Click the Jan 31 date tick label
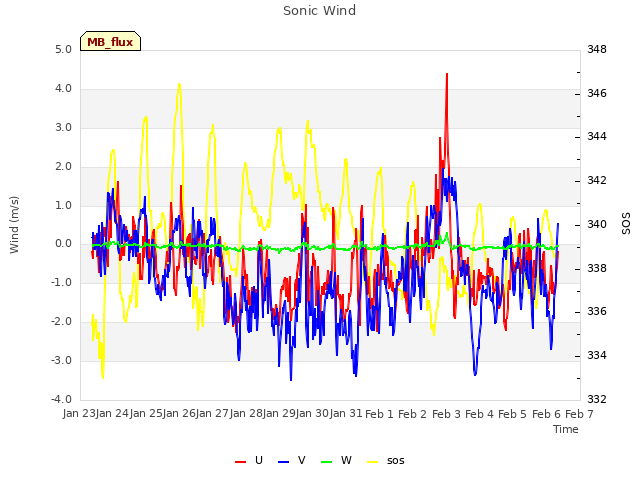The height and width of the screenshot is (480, 640). (x=347, y=413)
